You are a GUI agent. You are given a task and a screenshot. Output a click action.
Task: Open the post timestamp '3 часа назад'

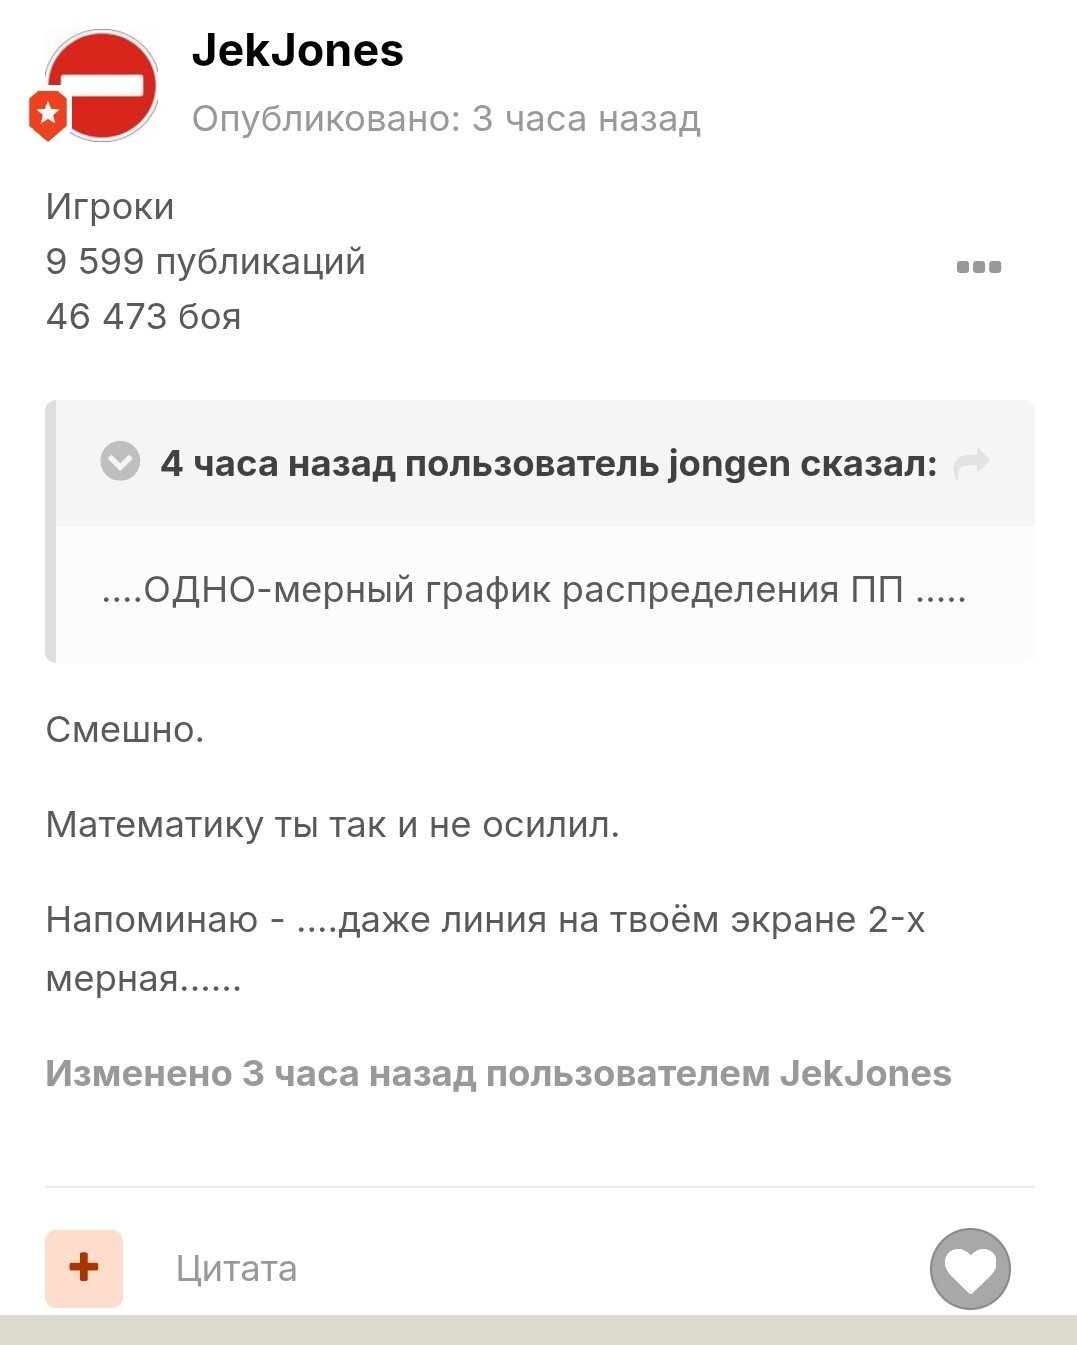click(x=586, y=118)
